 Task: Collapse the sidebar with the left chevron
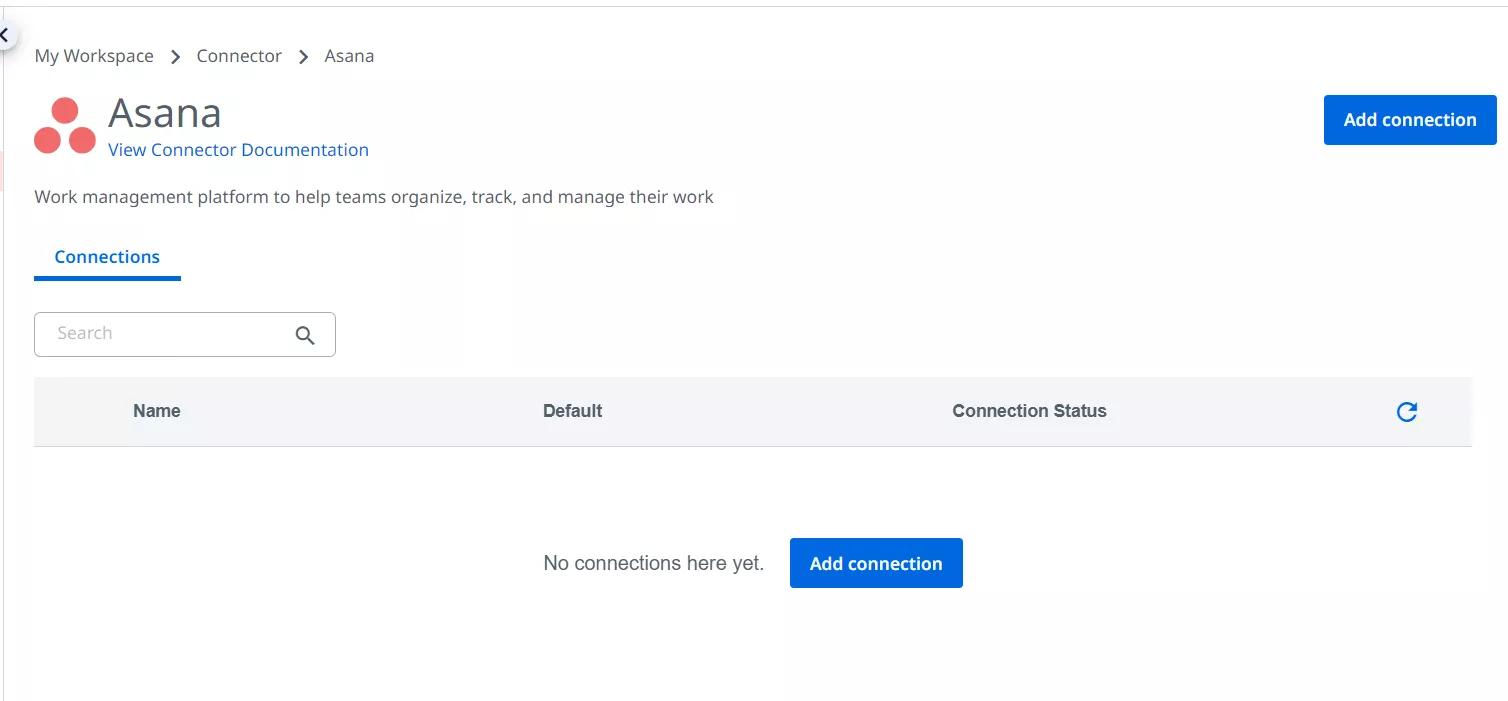(5, 35)
